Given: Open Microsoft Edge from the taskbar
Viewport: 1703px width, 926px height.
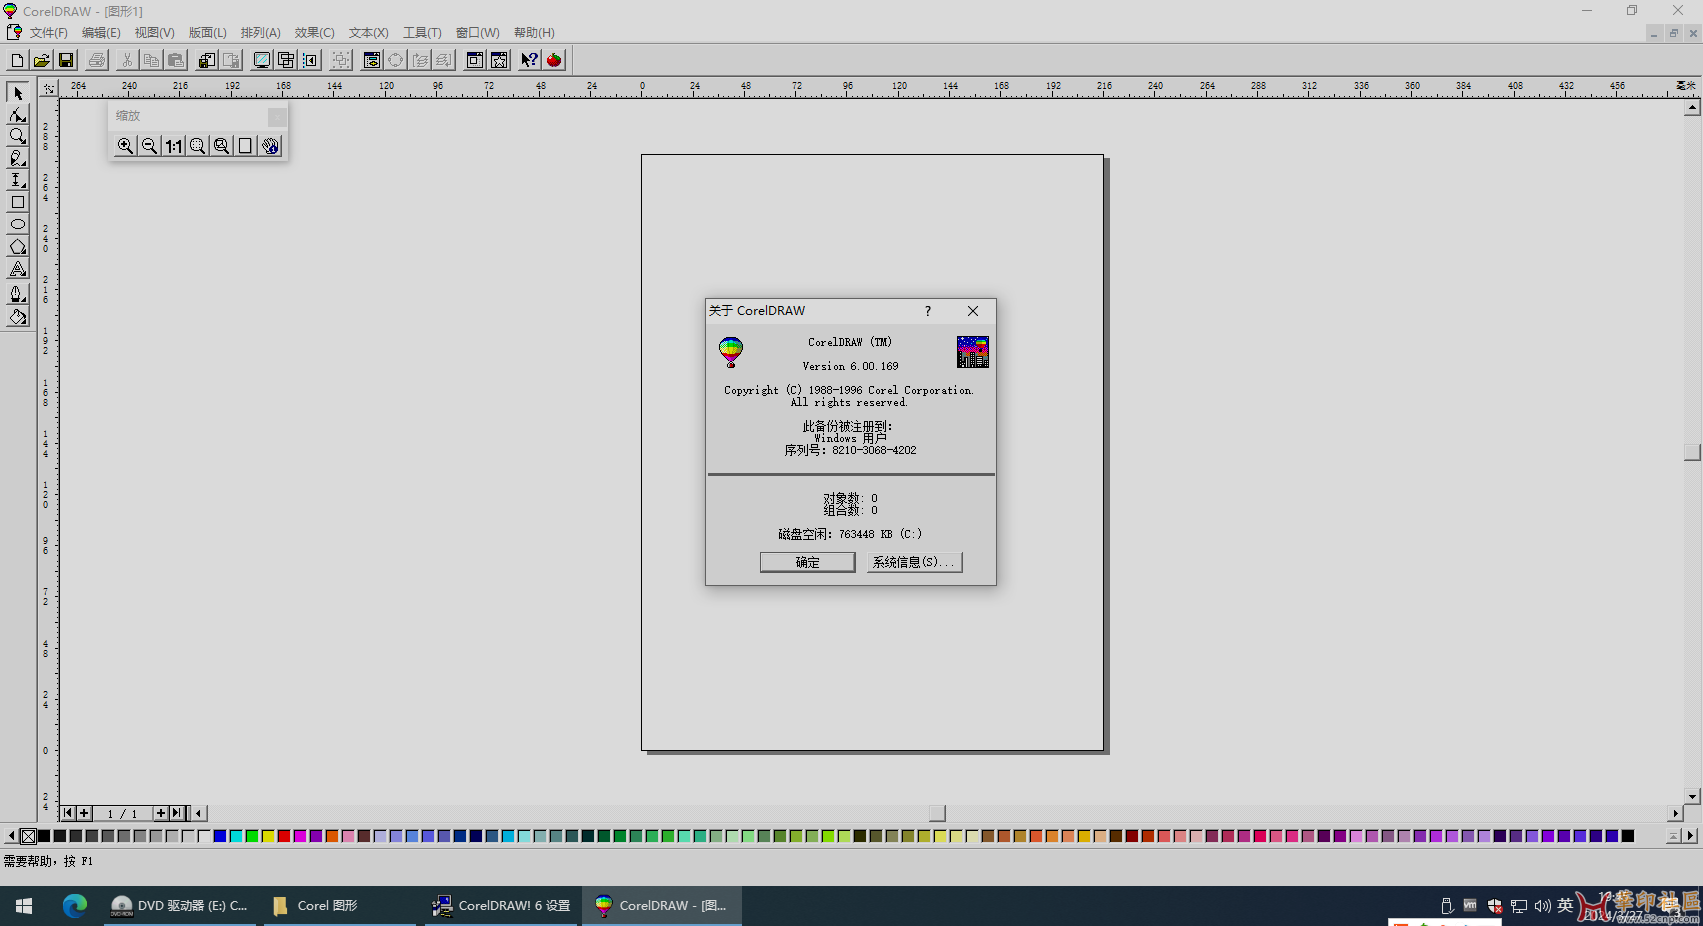Looking at the screenshot, I should tap(75, 906).
